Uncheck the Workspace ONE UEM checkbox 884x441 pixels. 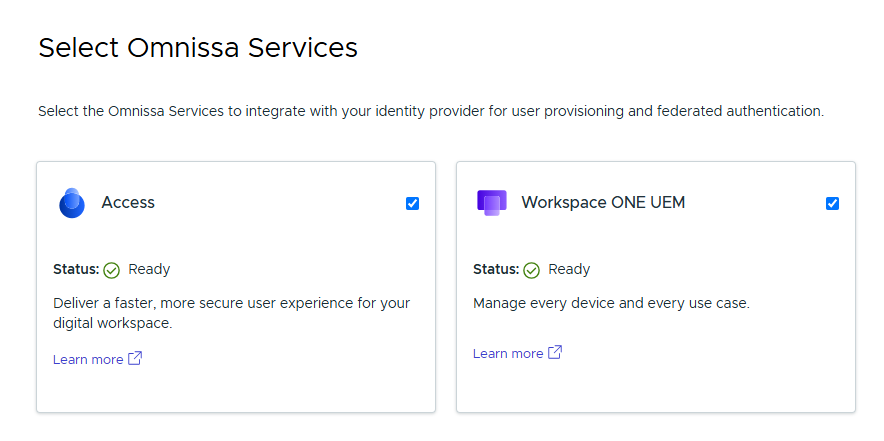tap(832, 204)
